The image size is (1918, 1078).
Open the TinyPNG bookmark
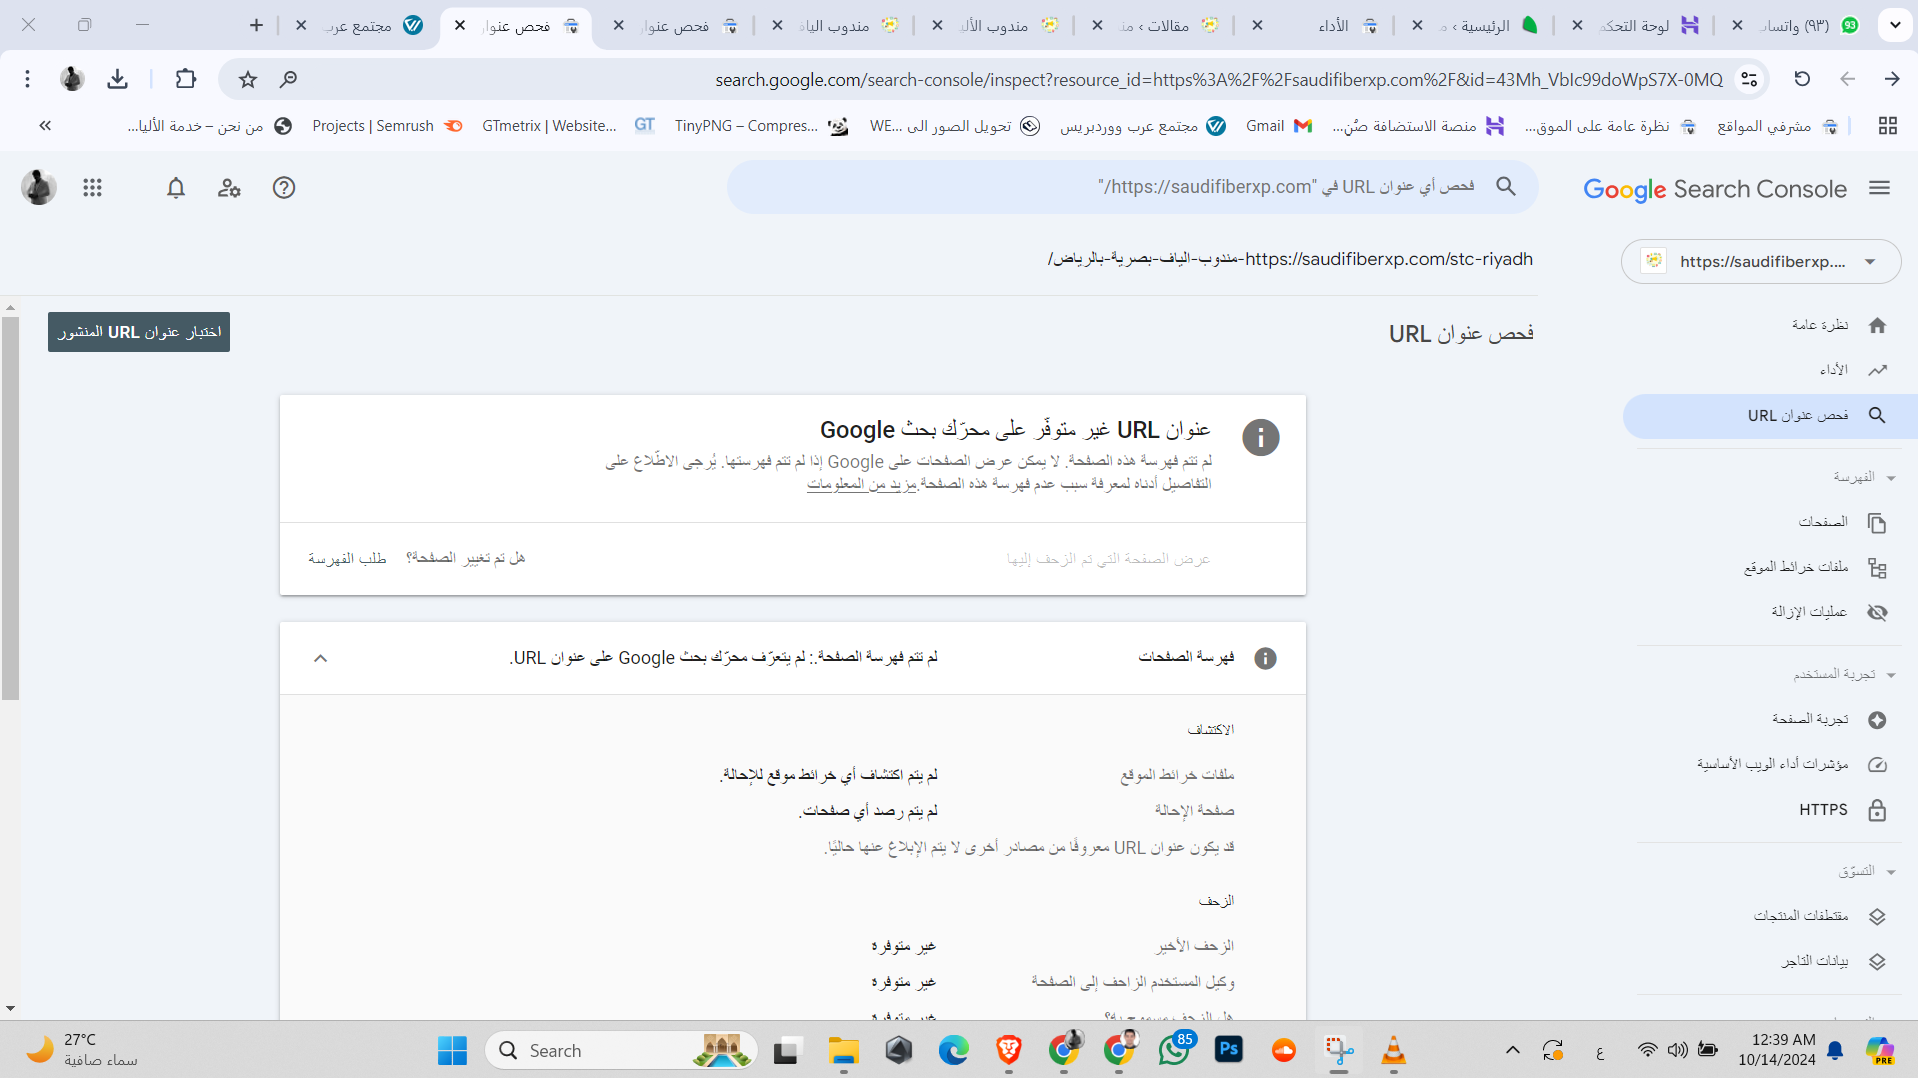point(761,126)
